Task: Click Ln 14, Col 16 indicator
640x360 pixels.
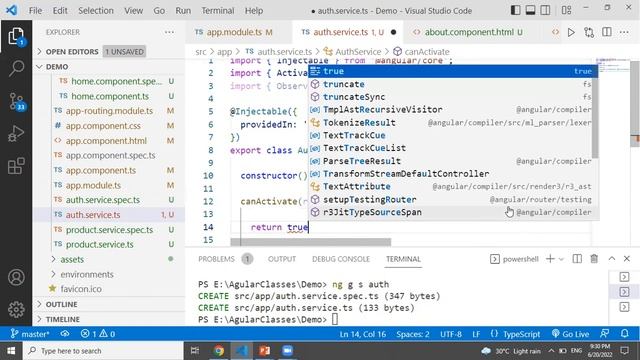Action: [362, 334]
